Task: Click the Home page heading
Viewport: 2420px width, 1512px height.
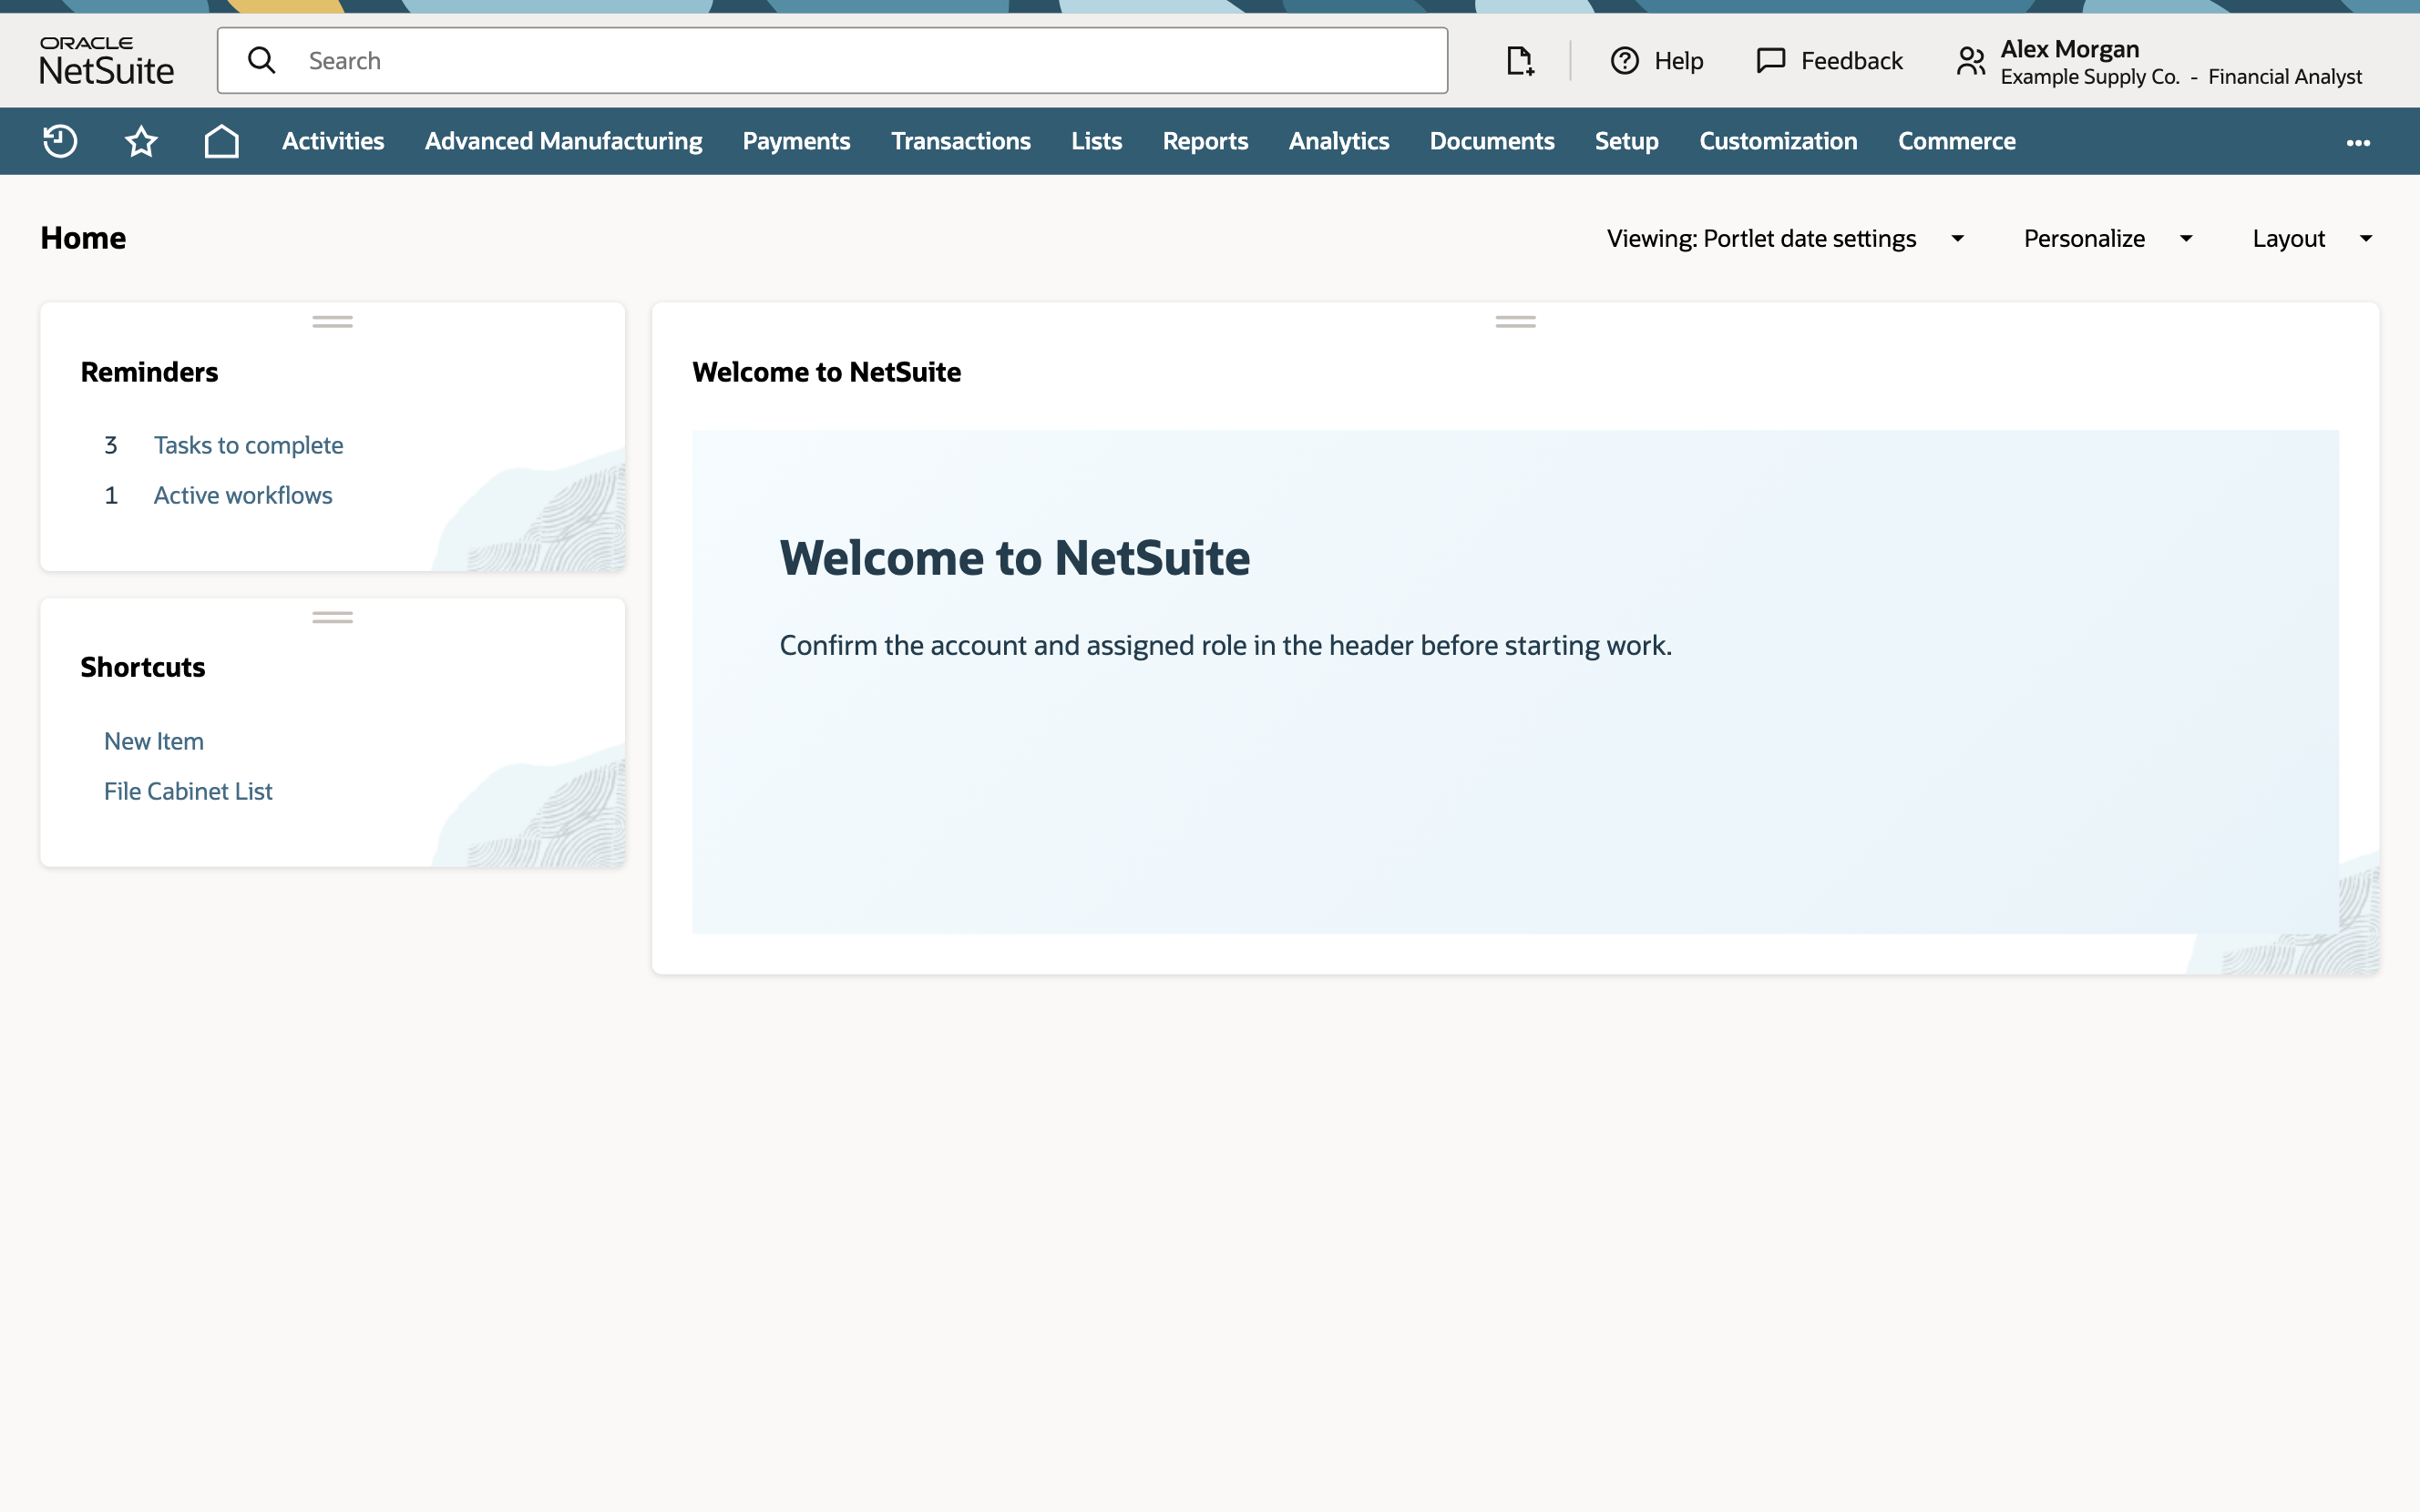Action: [x=83, y=238]
